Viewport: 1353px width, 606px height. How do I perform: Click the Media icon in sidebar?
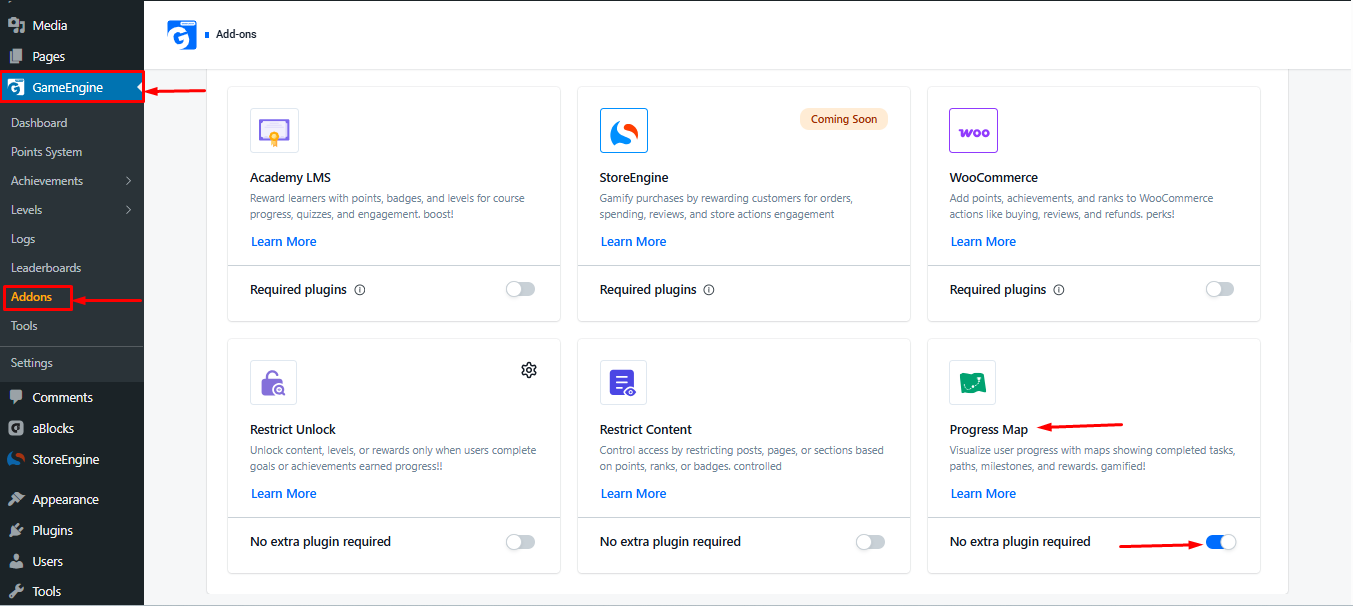[x=16, y=25]
